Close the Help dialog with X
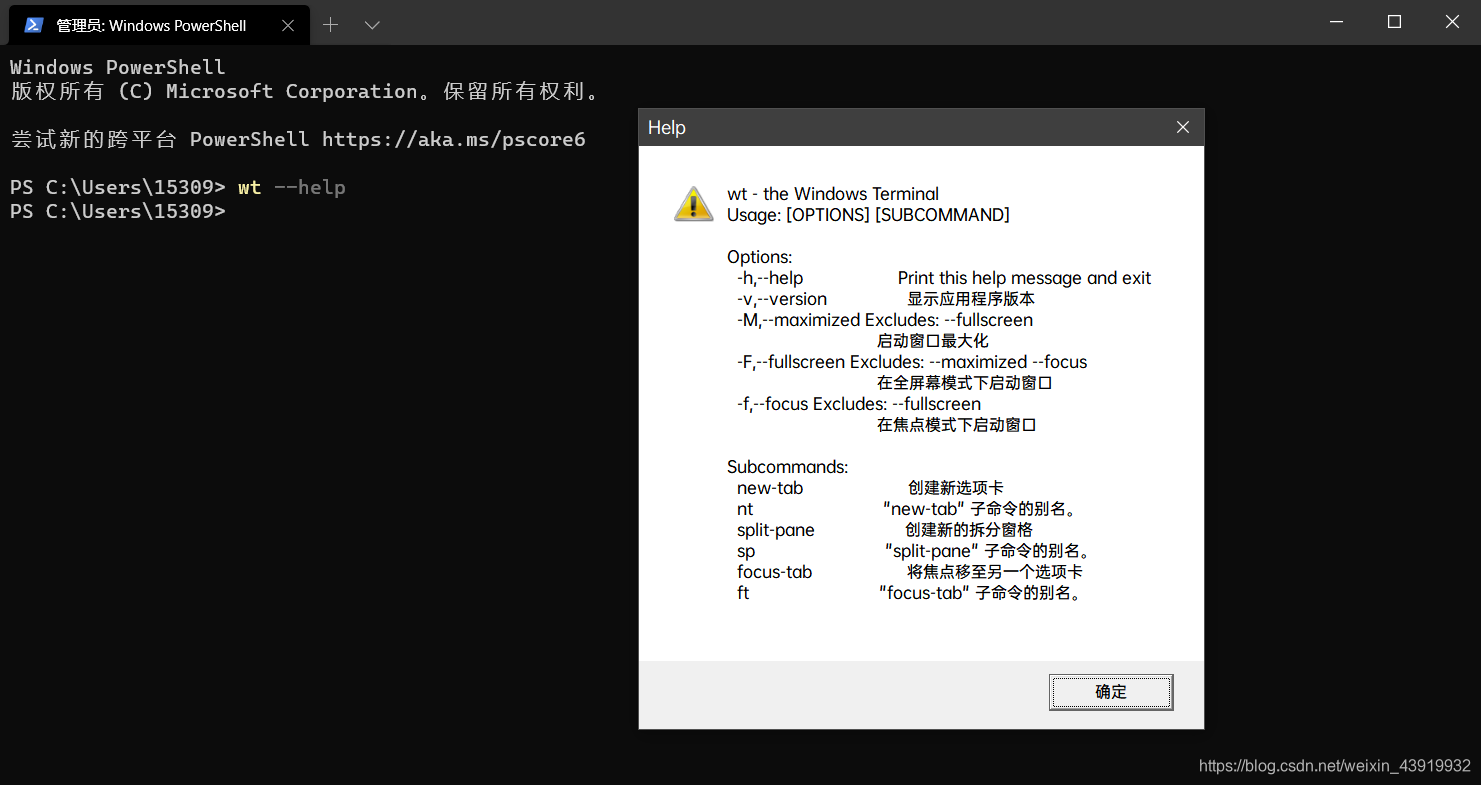The image size is (1481, 785). click(1183, 128)
